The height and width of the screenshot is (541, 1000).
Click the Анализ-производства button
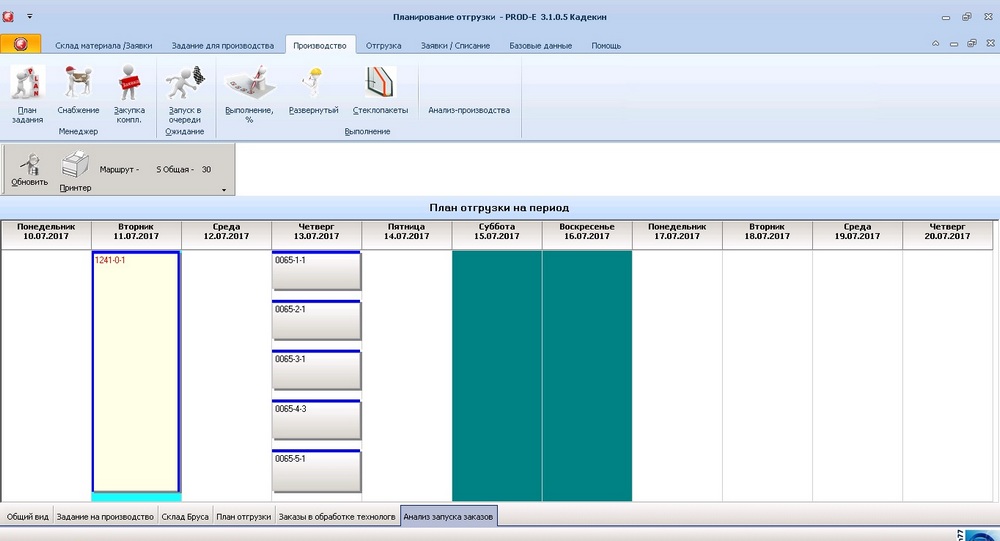pyautogui.click(x=469, y=110)
